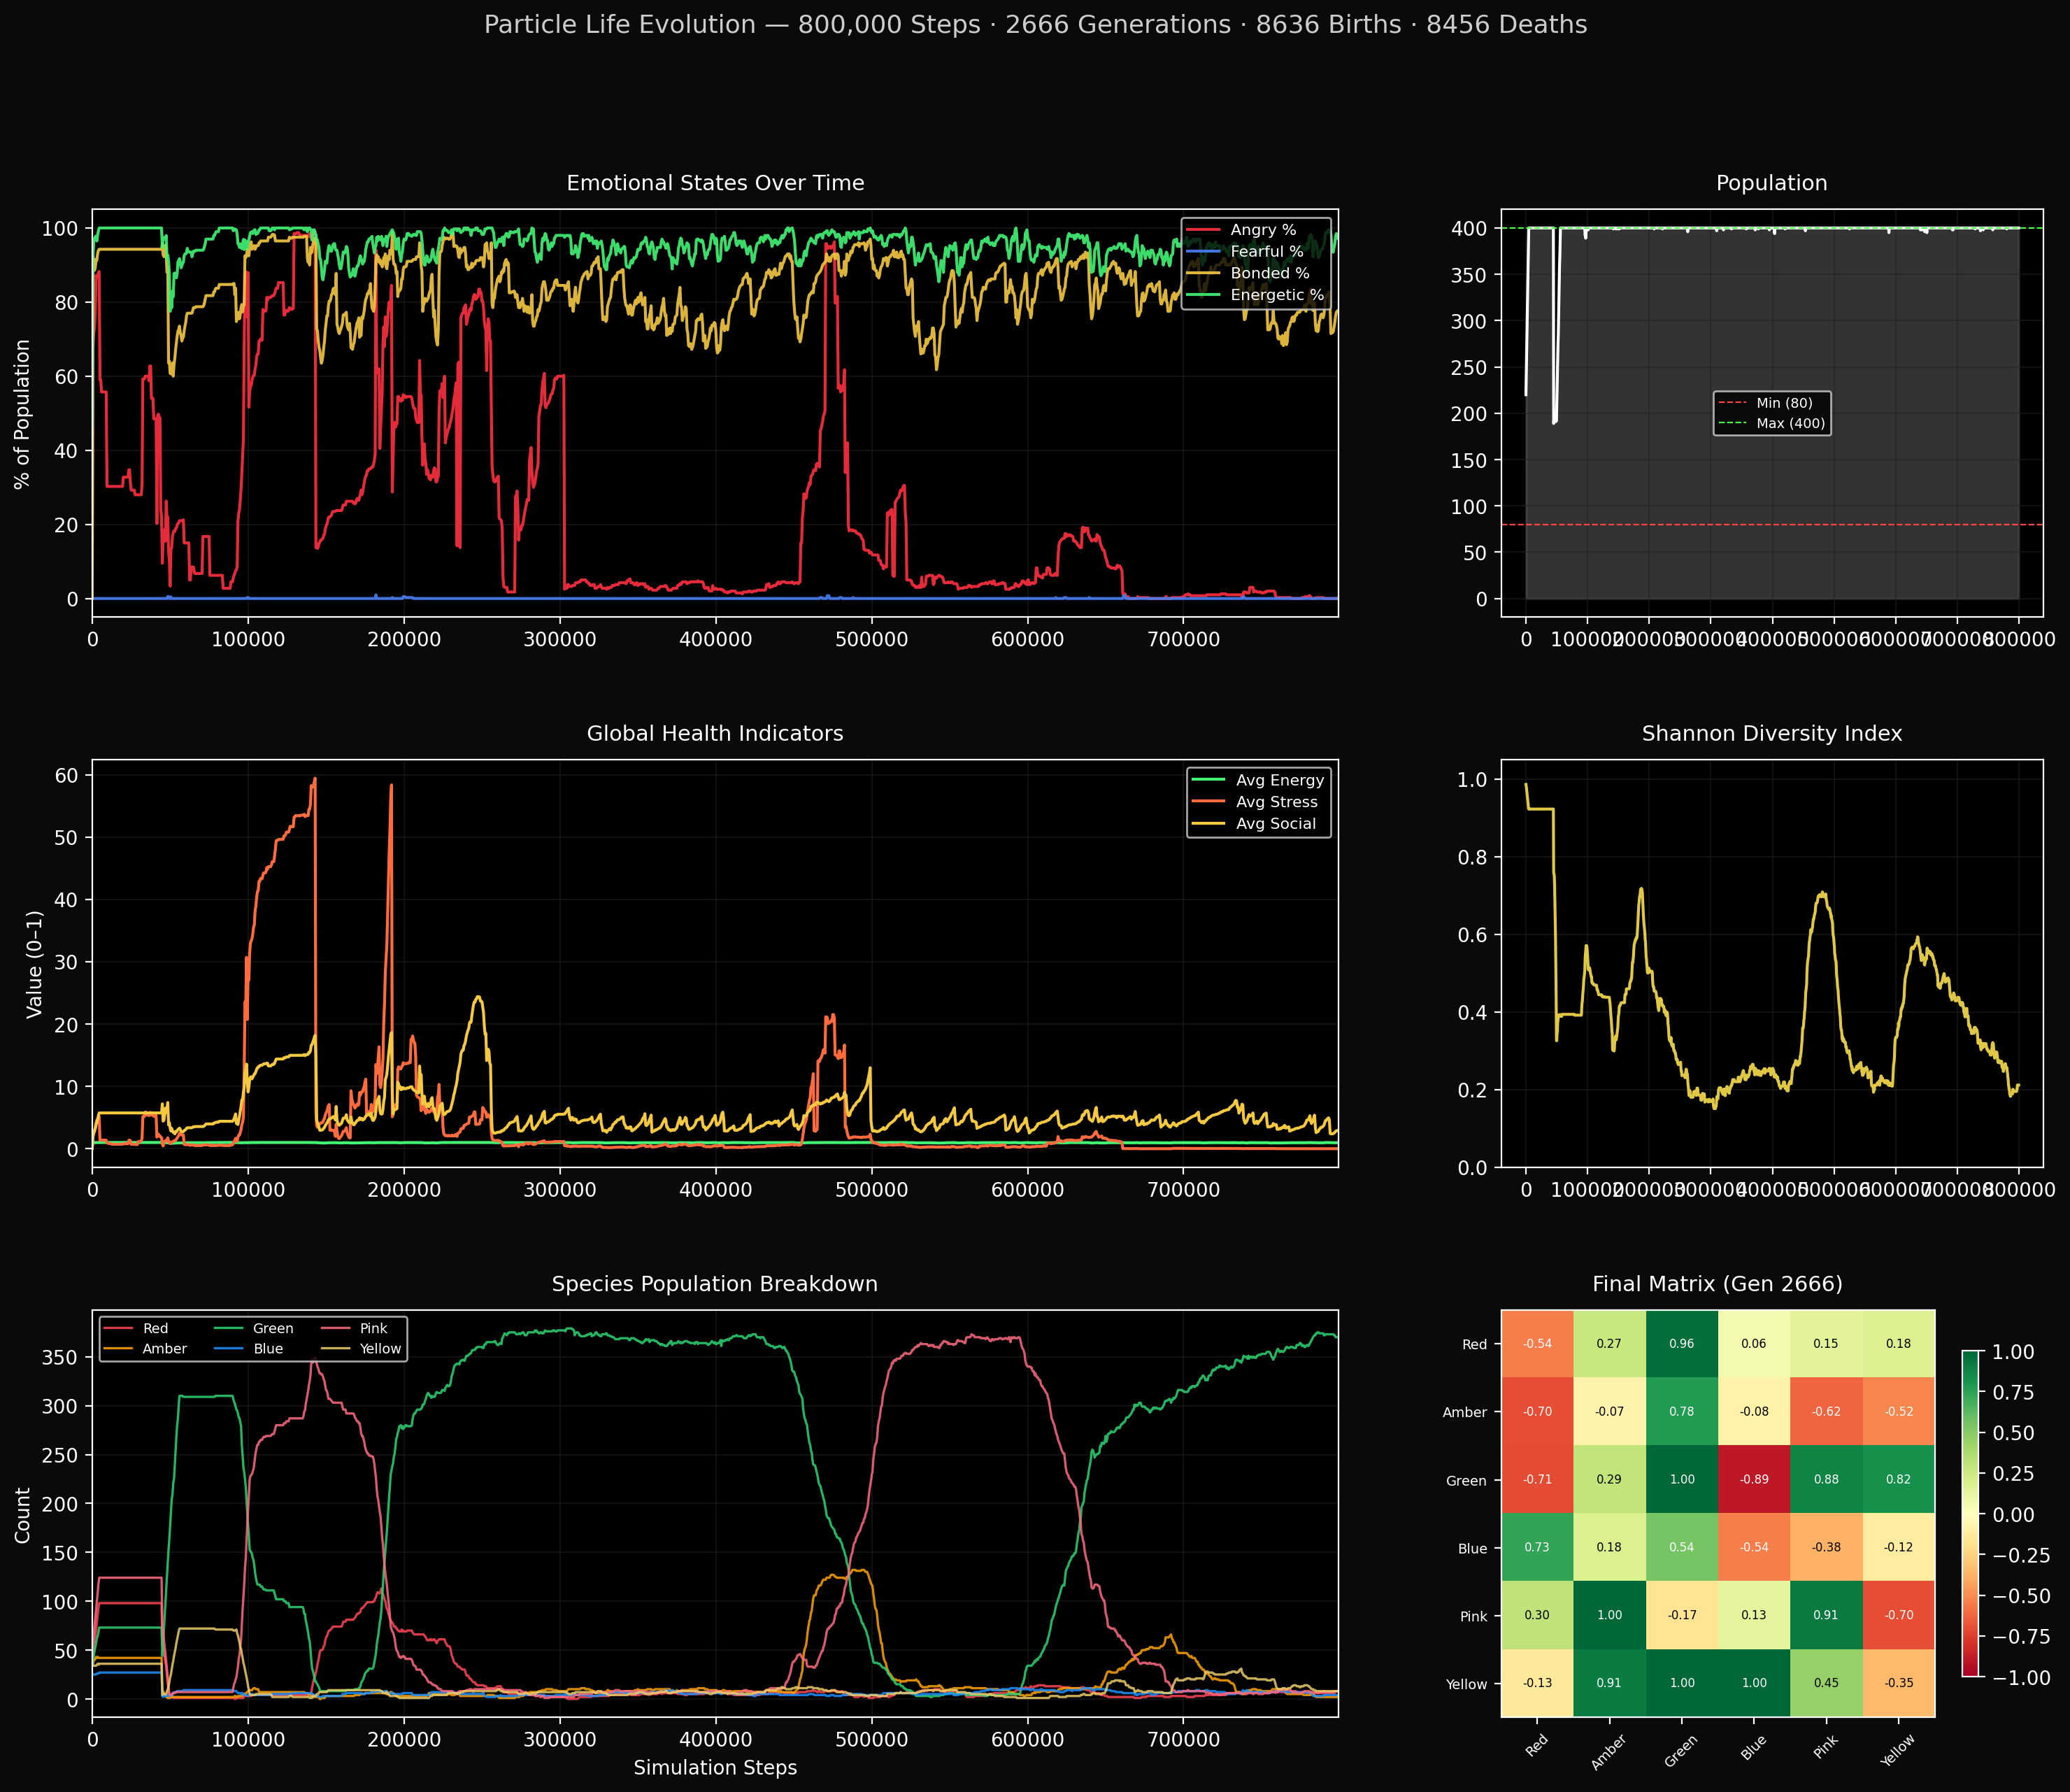Click the -0.89 matrix cell

click(x=1754, y=1479)
